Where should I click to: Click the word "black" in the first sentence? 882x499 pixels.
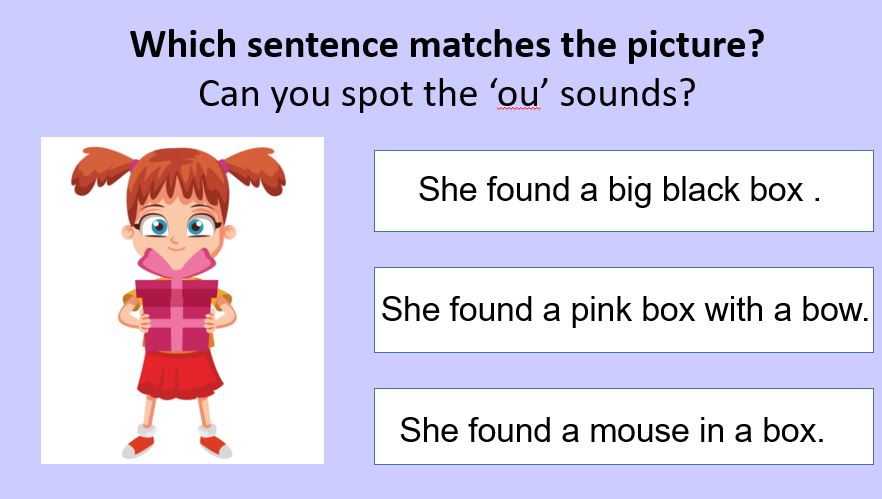pyautogui.click(x=692, y=189)
